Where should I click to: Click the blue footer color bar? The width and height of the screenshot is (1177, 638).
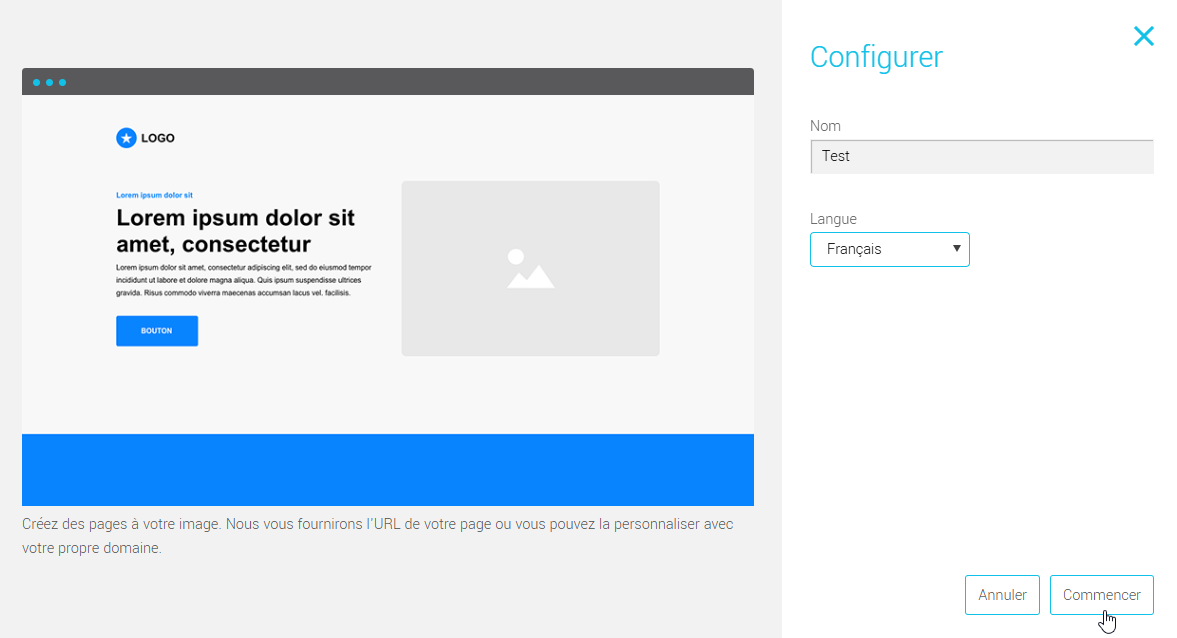[388, 470]
